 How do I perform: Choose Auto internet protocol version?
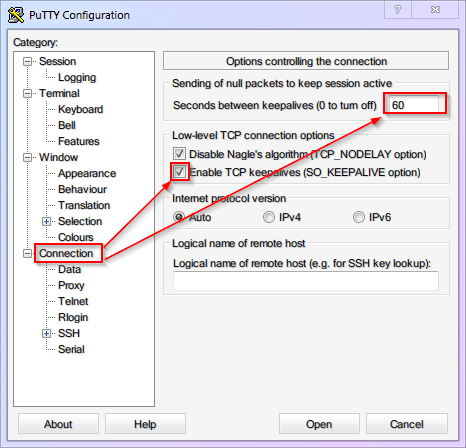click(x=179, y=217)
